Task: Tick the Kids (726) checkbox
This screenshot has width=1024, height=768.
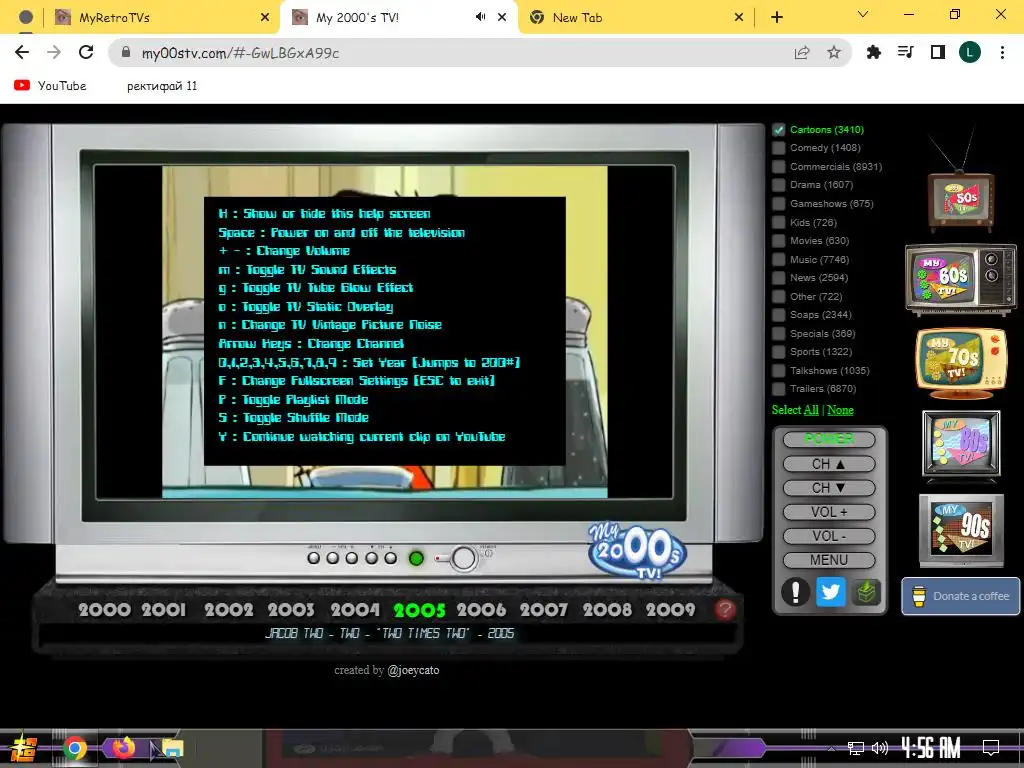Action: [x=778, y=223]
